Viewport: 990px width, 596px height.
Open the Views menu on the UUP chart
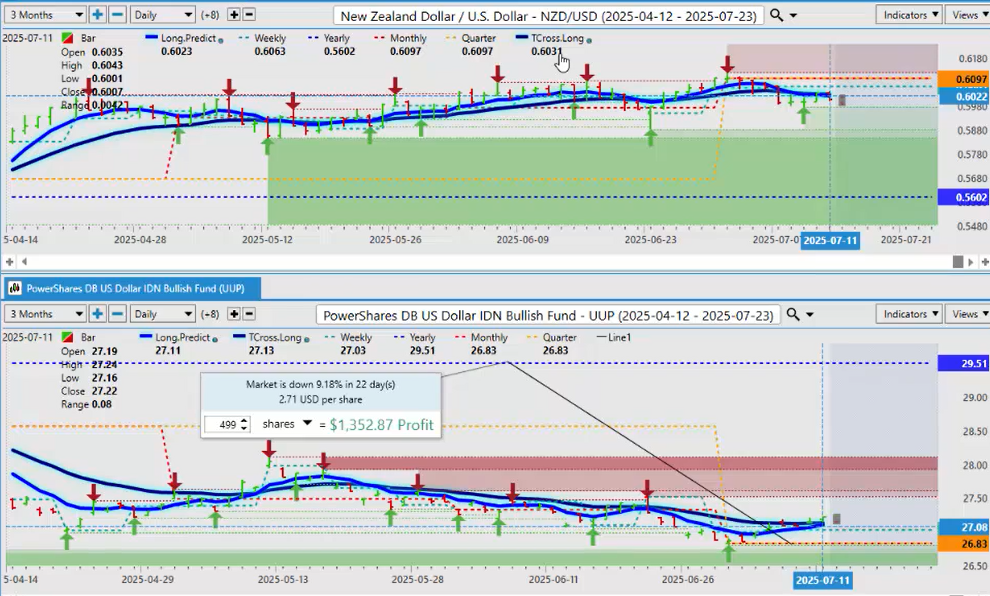coord(968,314)
